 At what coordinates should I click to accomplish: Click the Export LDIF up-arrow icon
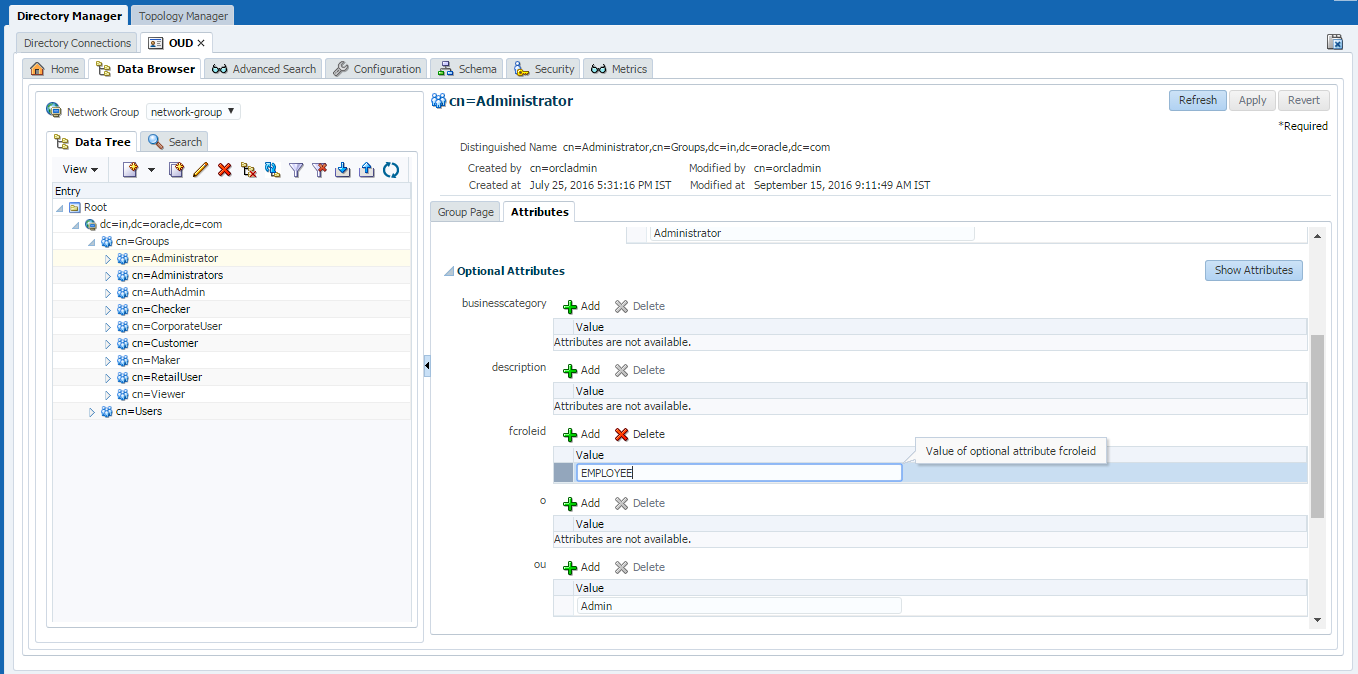(367, 170)
